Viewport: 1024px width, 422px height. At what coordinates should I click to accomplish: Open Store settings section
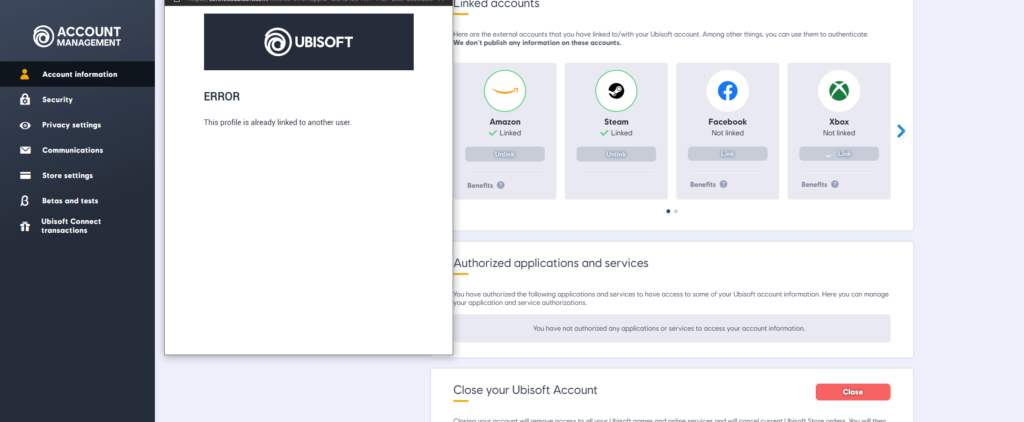(x=77, y=175)
